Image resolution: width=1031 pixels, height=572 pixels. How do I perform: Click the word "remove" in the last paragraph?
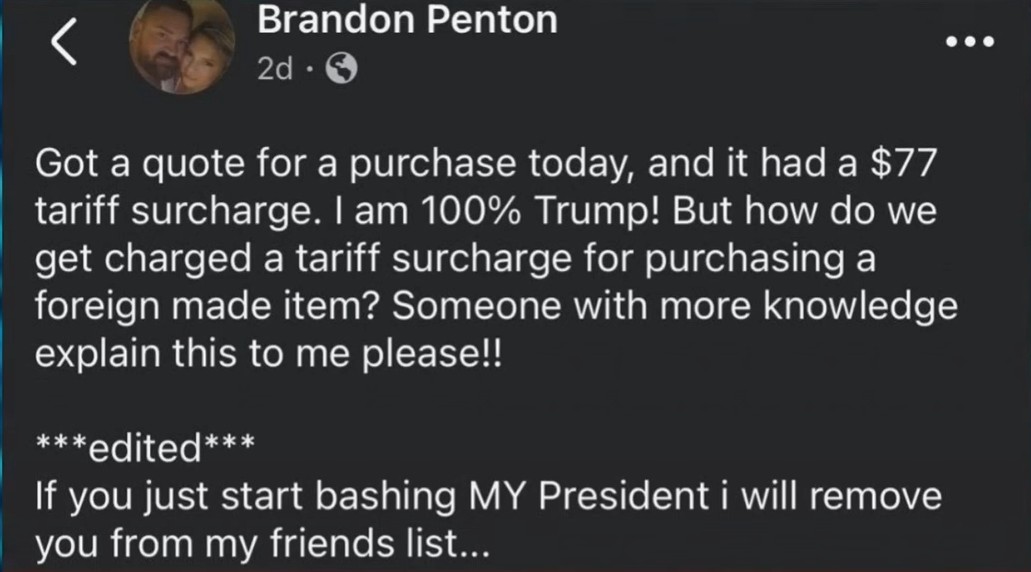click(875, 496)
